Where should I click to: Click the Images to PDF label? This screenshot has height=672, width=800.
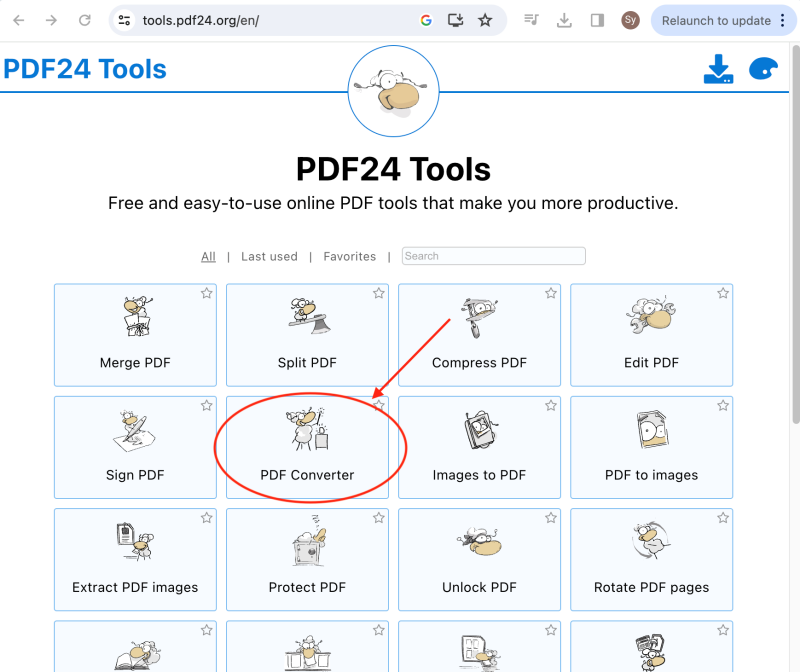(480, 475)
